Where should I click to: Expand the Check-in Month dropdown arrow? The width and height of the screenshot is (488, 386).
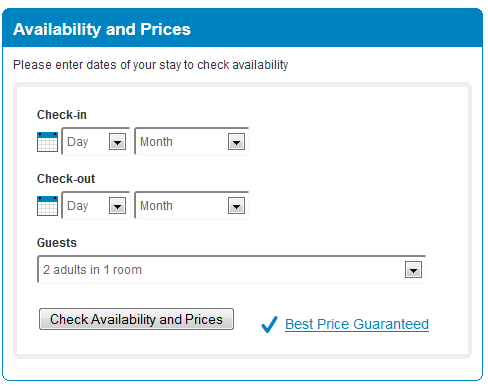click(x=236, y=142)
